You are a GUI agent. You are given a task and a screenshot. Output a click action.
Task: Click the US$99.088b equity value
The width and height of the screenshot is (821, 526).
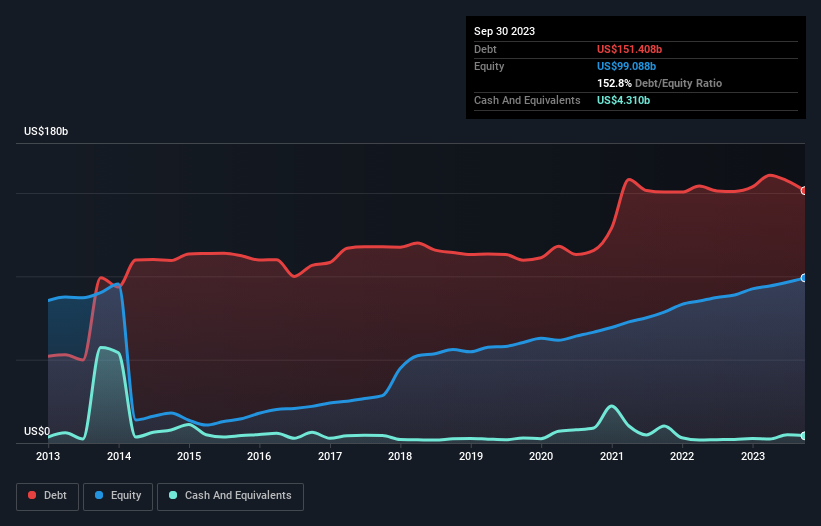pyautogui.click(x=626, y=66)
